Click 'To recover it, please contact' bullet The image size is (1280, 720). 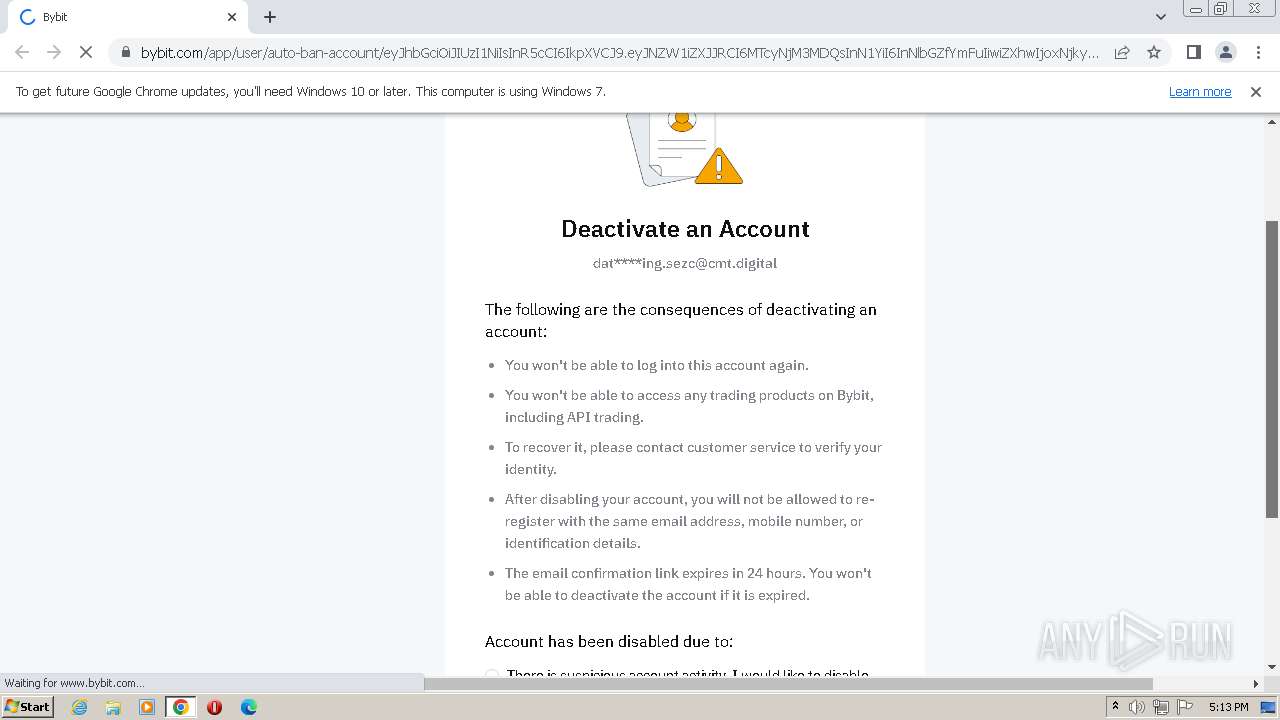693,458
